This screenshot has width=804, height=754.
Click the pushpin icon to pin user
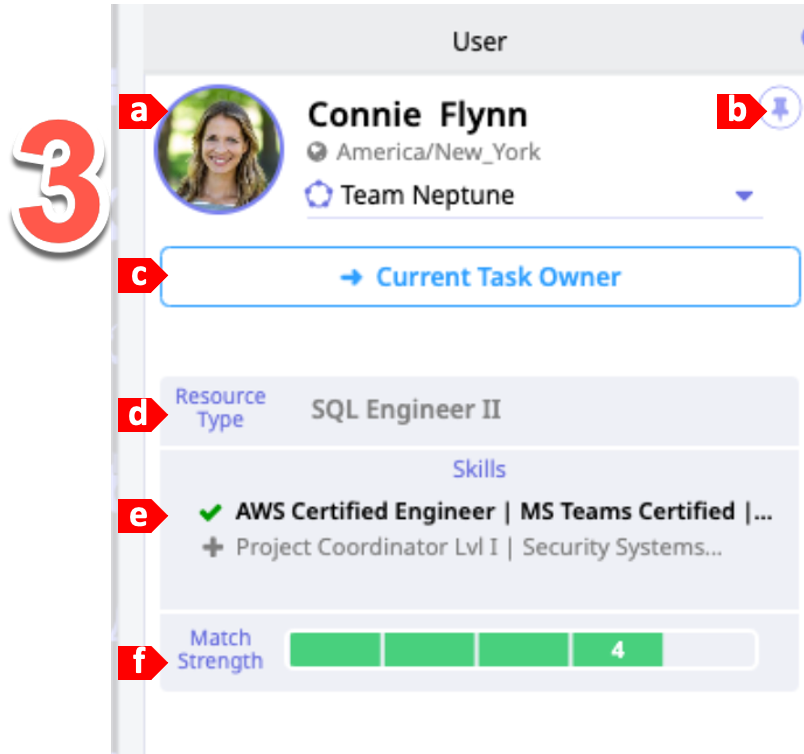coord(780,108)
